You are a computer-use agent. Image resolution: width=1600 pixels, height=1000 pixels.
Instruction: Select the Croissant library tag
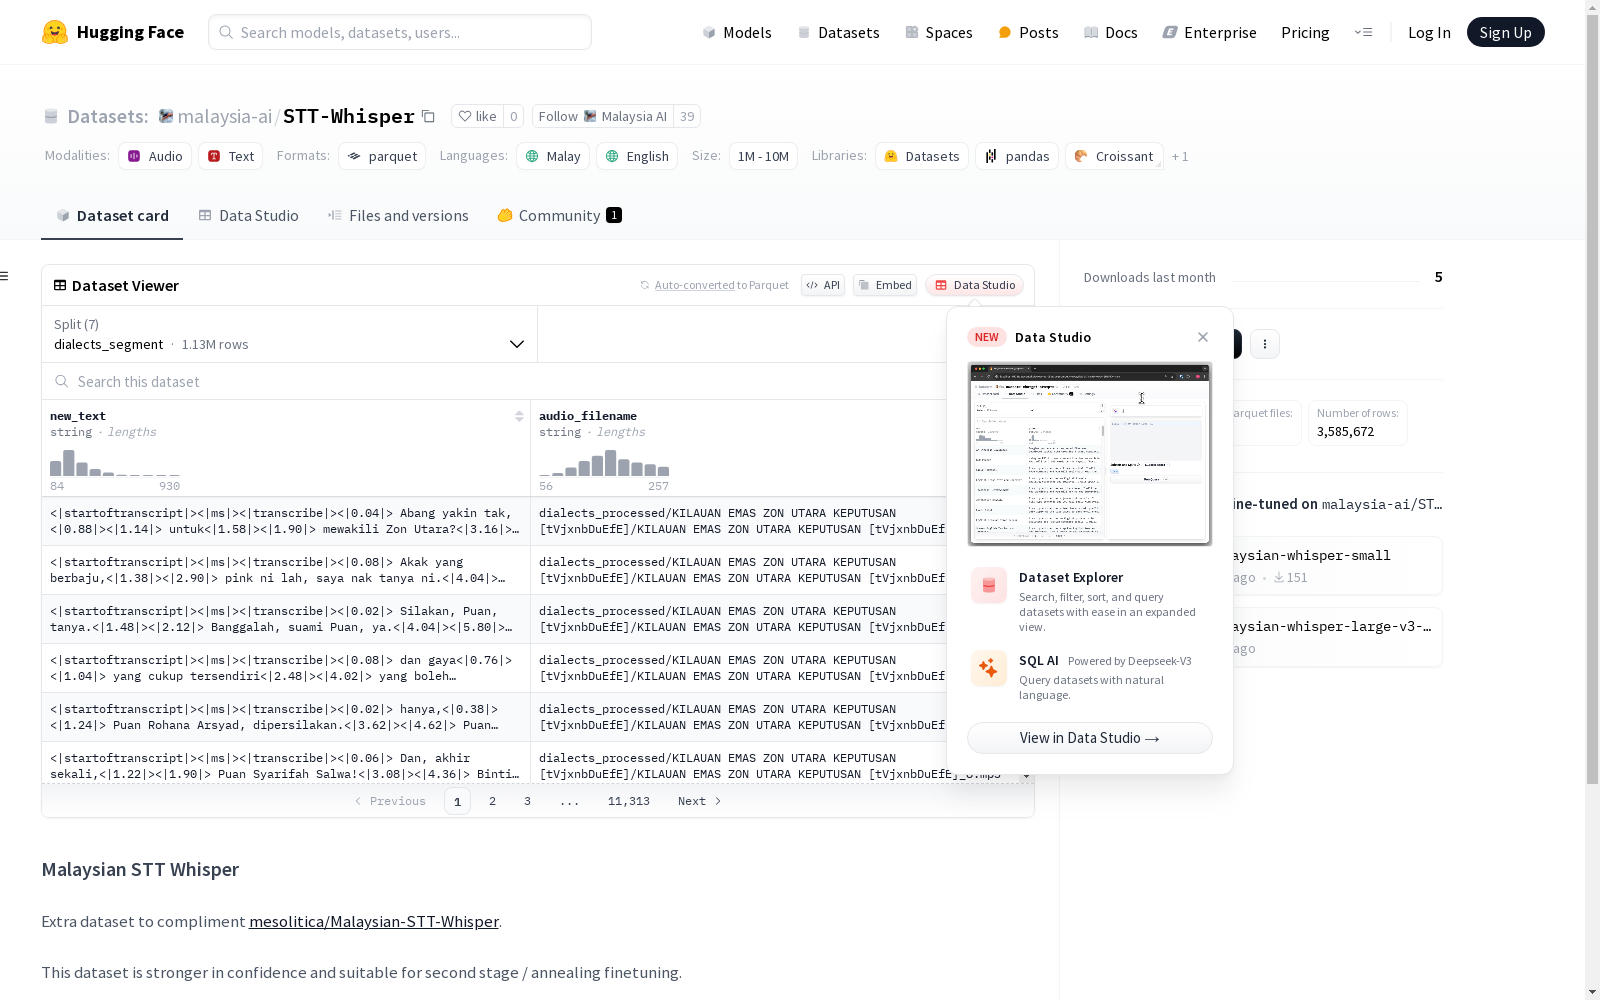click(x=1114, y=156)
